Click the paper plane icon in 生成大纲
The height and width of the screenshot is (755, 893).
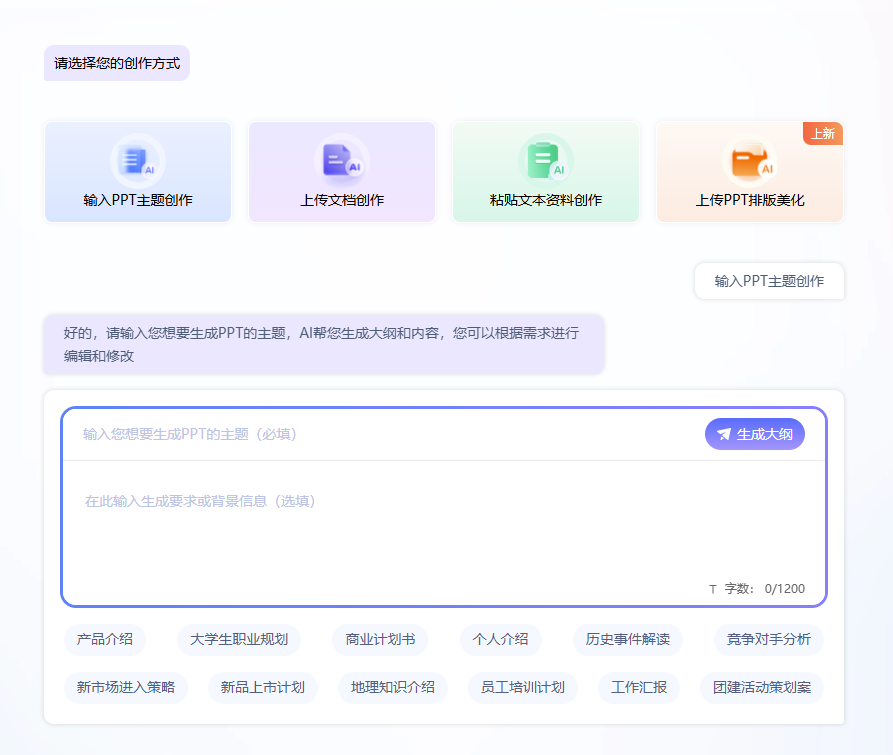[x=723, y=434]
